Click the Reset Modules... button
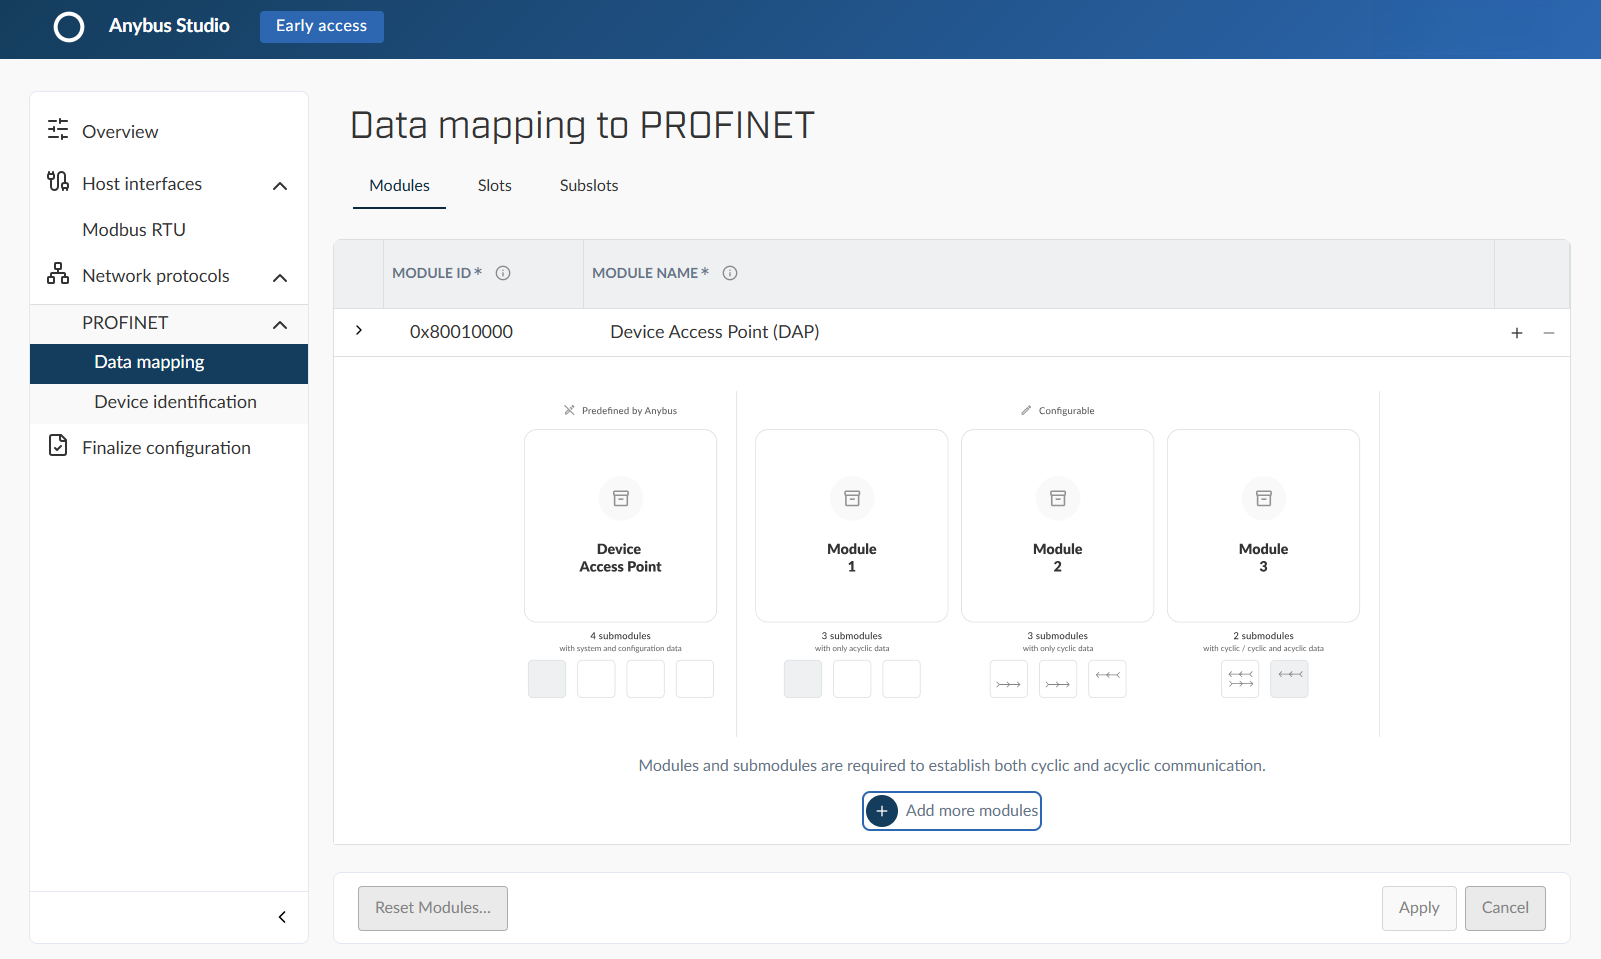The height and width of the screenshot is (959, 1601). click(x=433, y=908)
